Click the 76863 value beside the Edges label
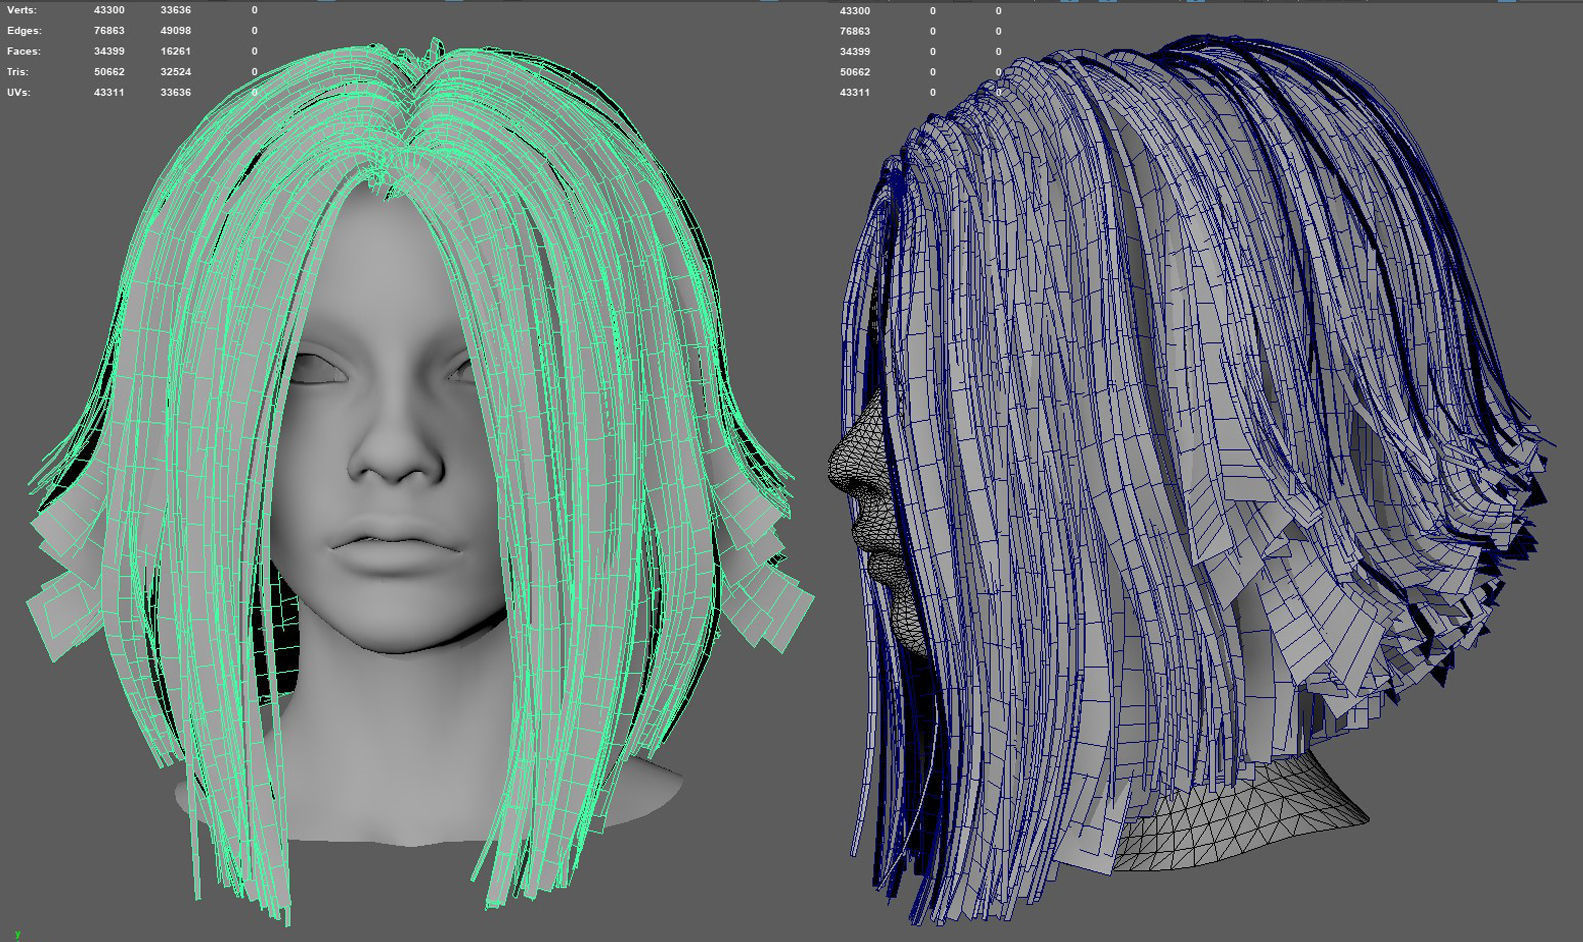The image size is (1583, 942). coord(109,31)
